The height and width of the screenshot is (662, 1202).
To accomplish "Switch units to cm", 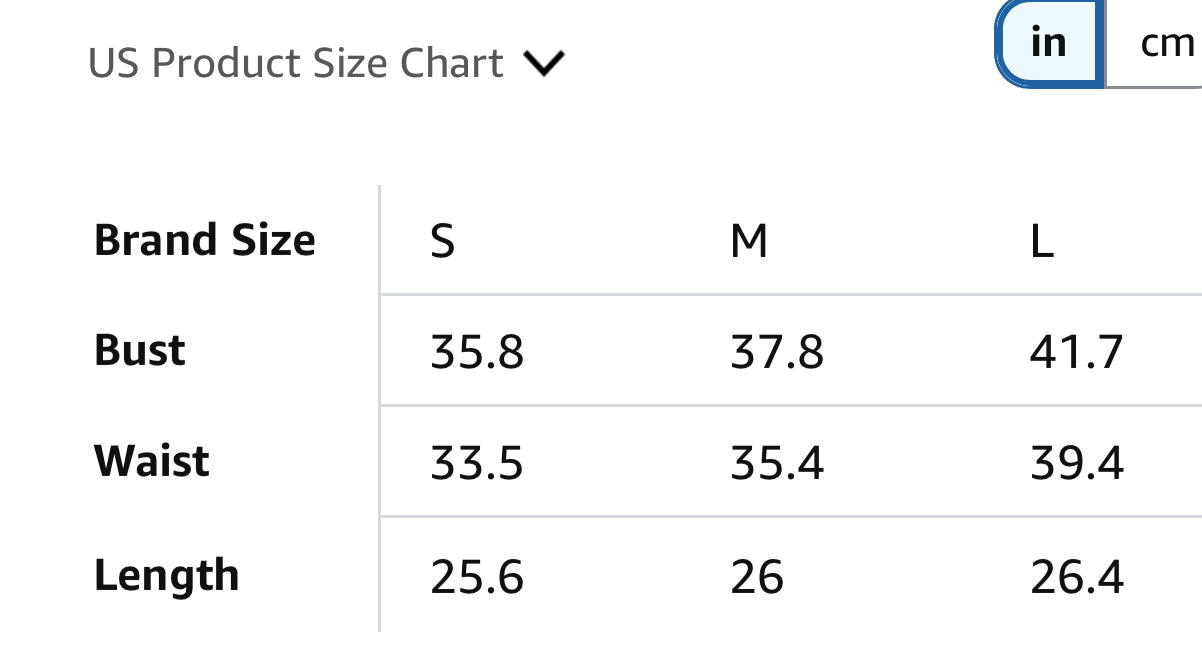I will coord(1166,42).
